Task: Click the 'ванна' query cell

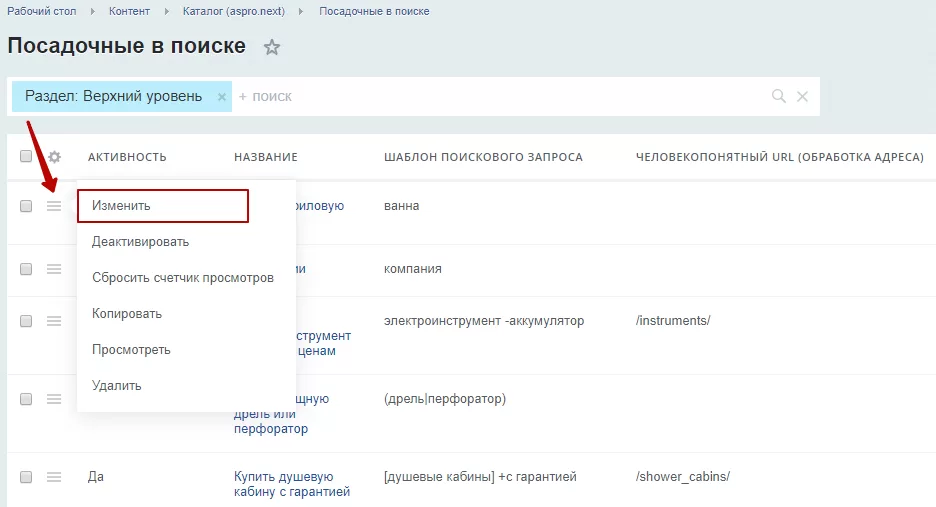Action: coord(401,205)
